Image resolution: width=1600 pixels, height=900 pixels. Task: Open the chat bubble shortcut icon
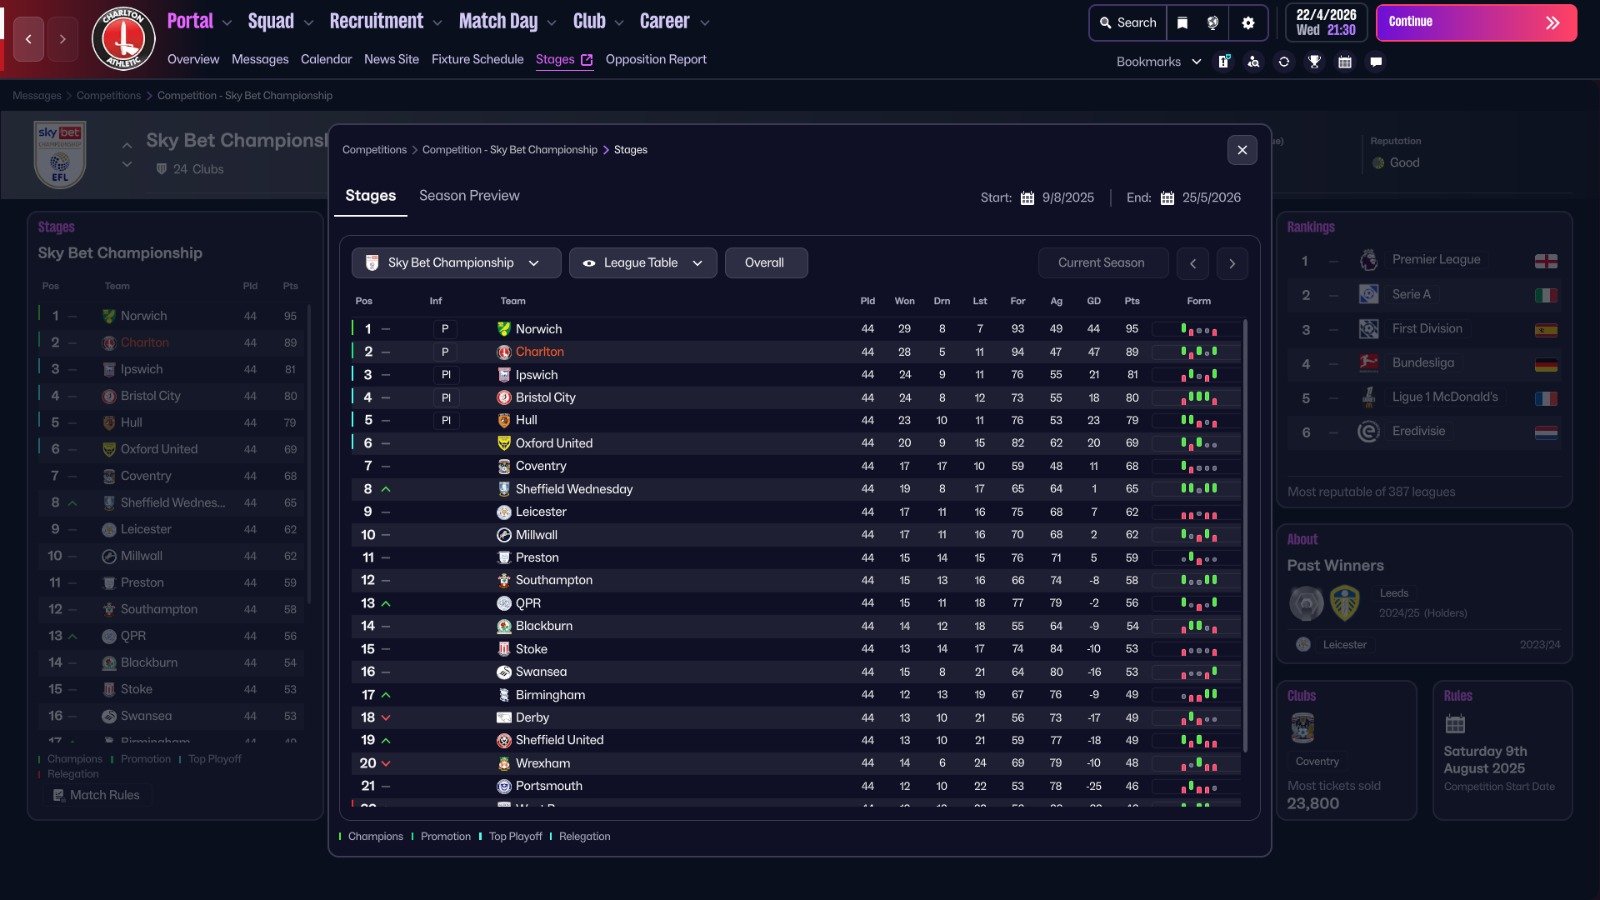[x=1376, y=62]
